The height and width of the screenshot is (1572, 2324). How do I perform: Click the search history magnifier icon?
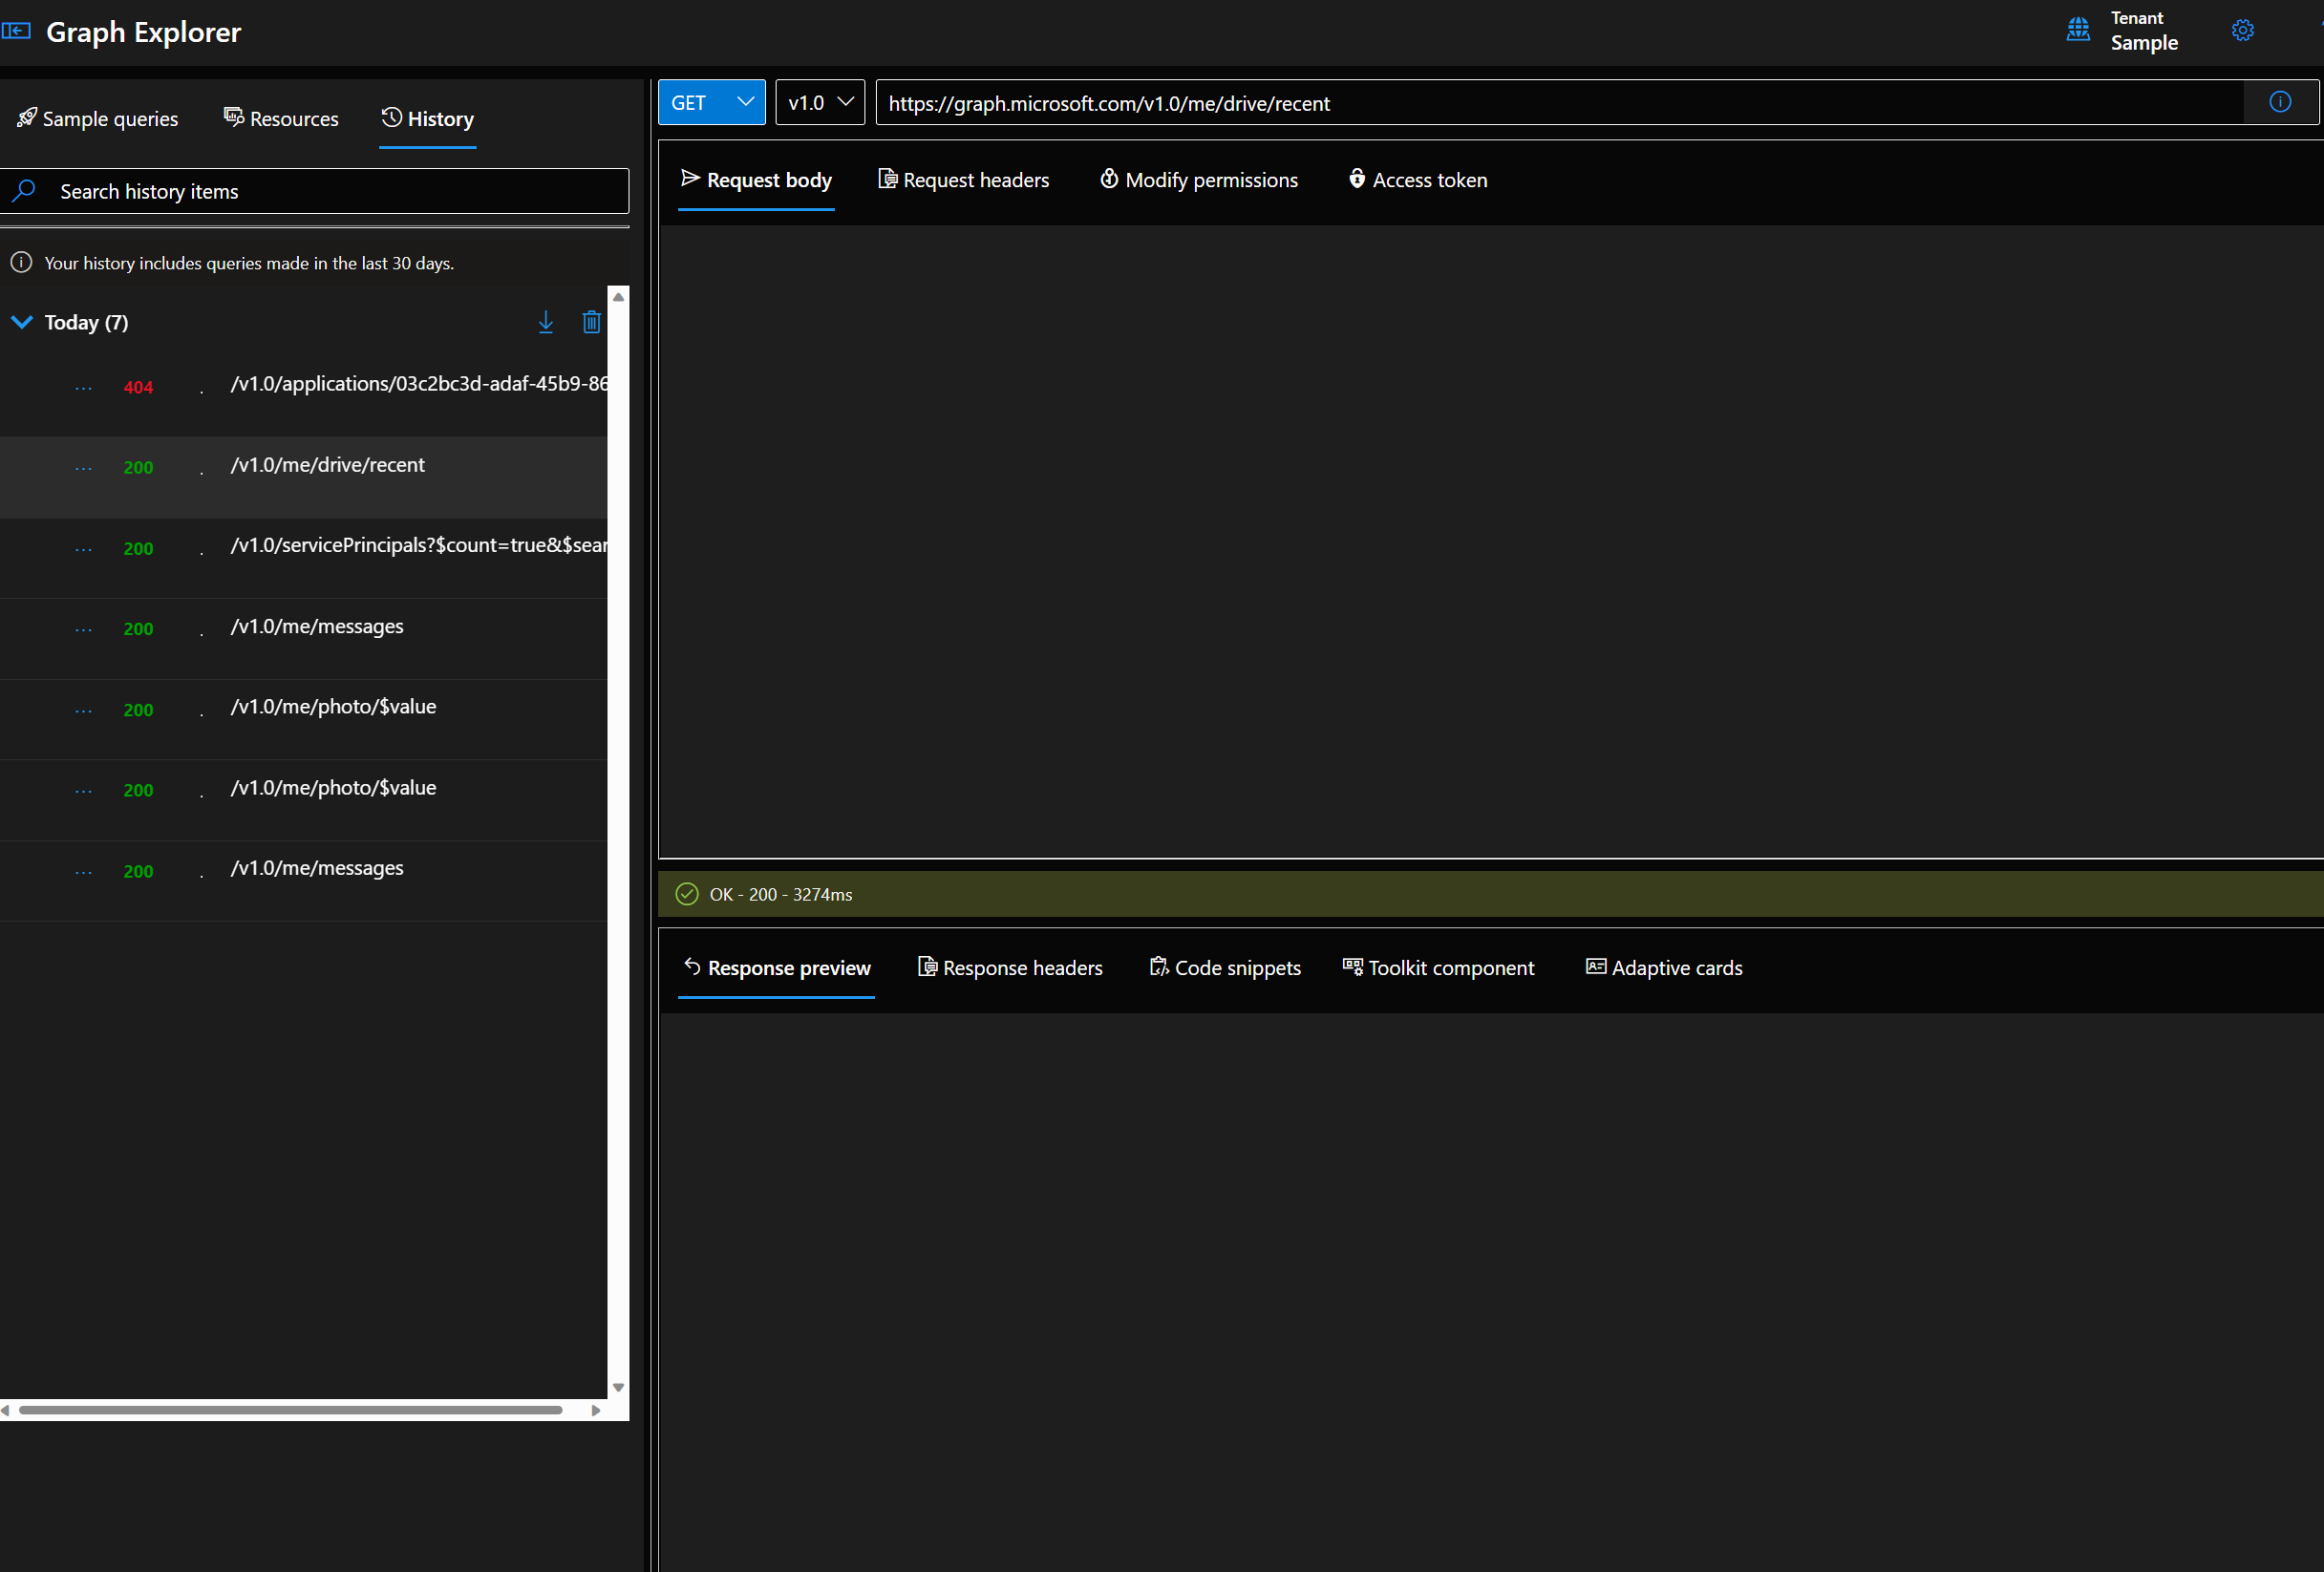point(24,190)
